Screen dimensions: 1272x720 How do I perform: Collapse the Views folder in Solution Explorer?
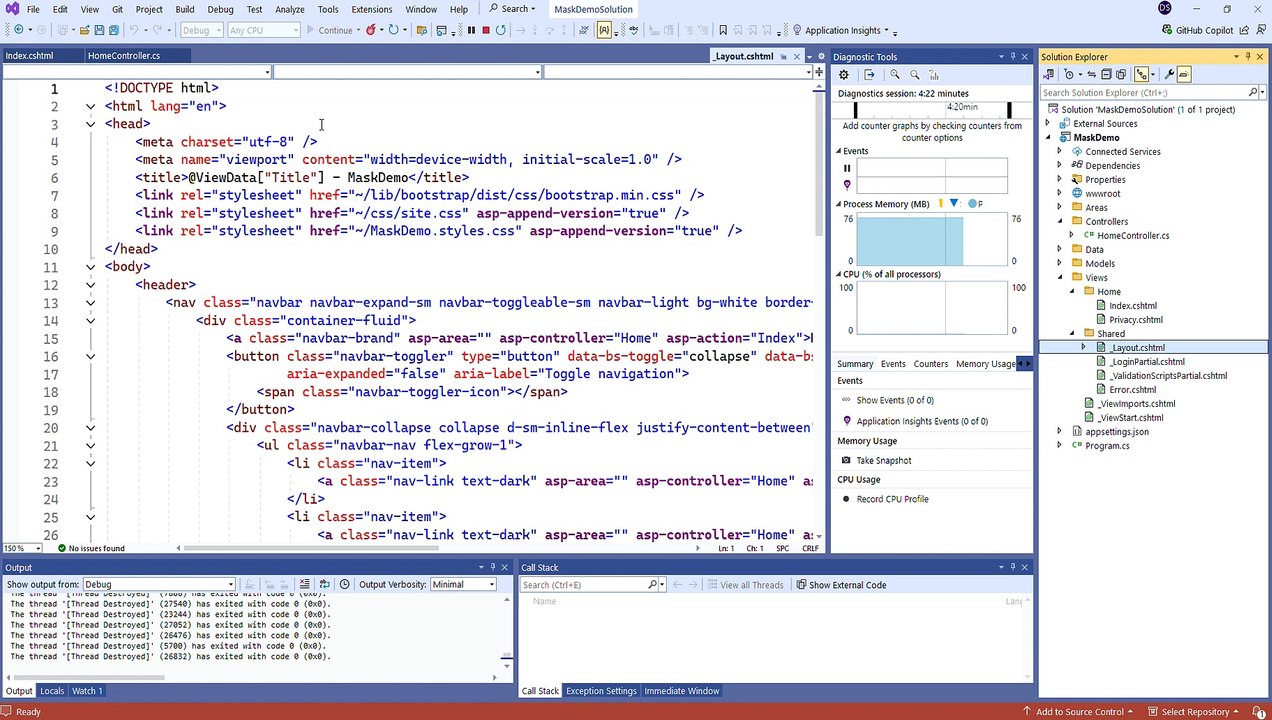(x=1060, y=277)
